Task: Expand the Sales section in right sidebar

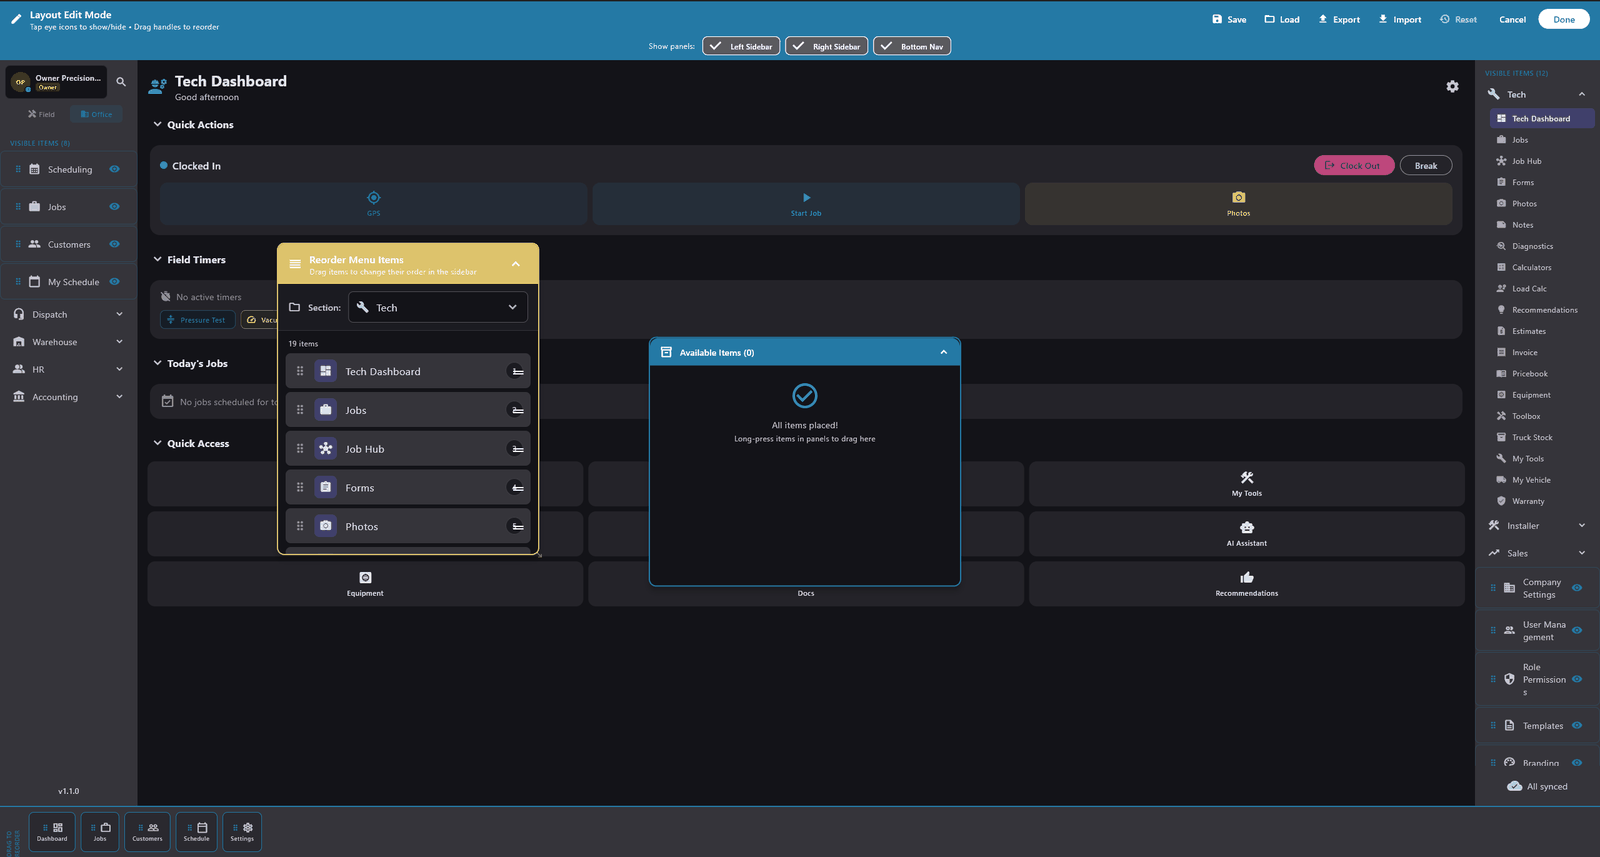Action: point(1582,553)
